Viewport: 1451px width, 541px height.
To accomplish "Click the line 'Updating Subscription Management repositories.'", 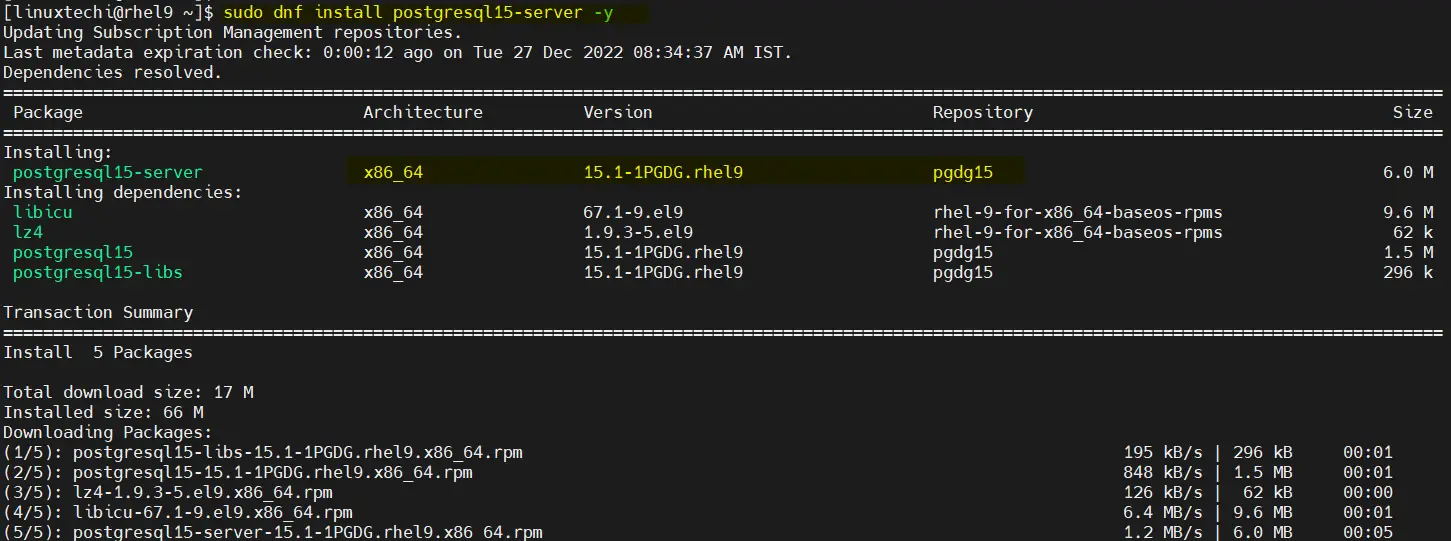I will pos(233,33).
